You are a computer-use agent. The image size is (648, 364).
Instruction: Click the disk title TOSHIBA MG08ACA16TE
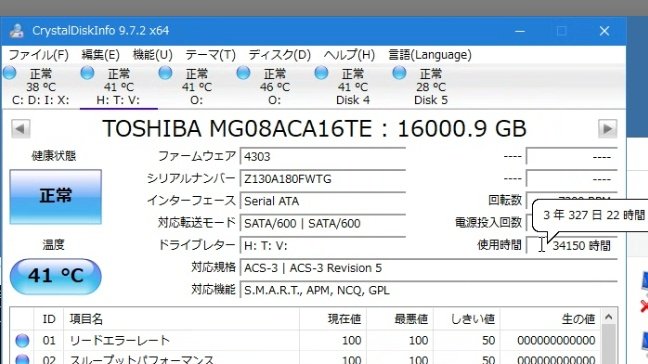314,128
